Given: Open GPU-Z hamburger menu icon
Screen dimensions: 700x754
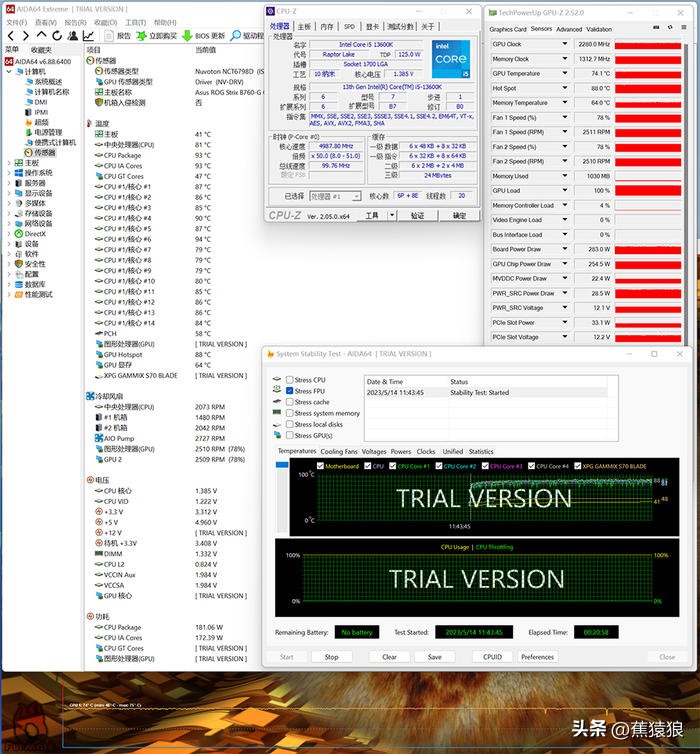Looking at the screenshot, I should click(684, 28).
